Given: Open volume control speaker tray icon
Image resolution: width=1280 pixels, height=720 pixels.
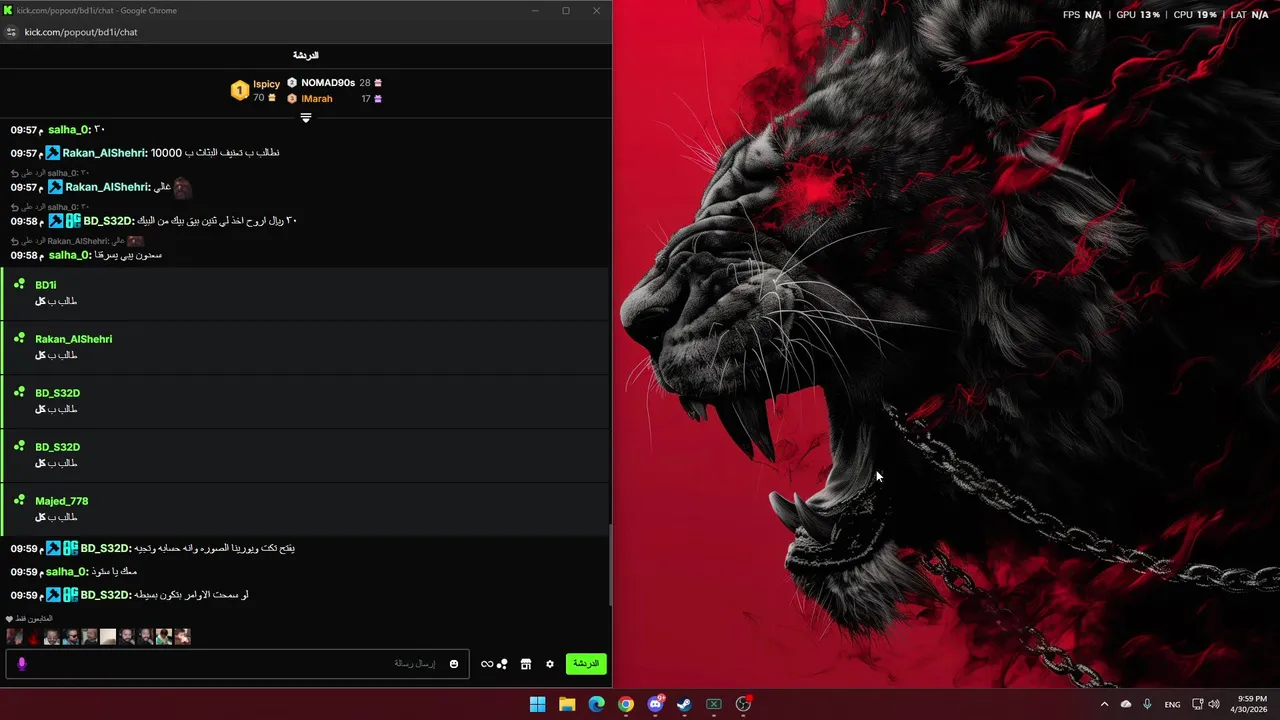Looking at the screenshot, I should click(1214, 704).
